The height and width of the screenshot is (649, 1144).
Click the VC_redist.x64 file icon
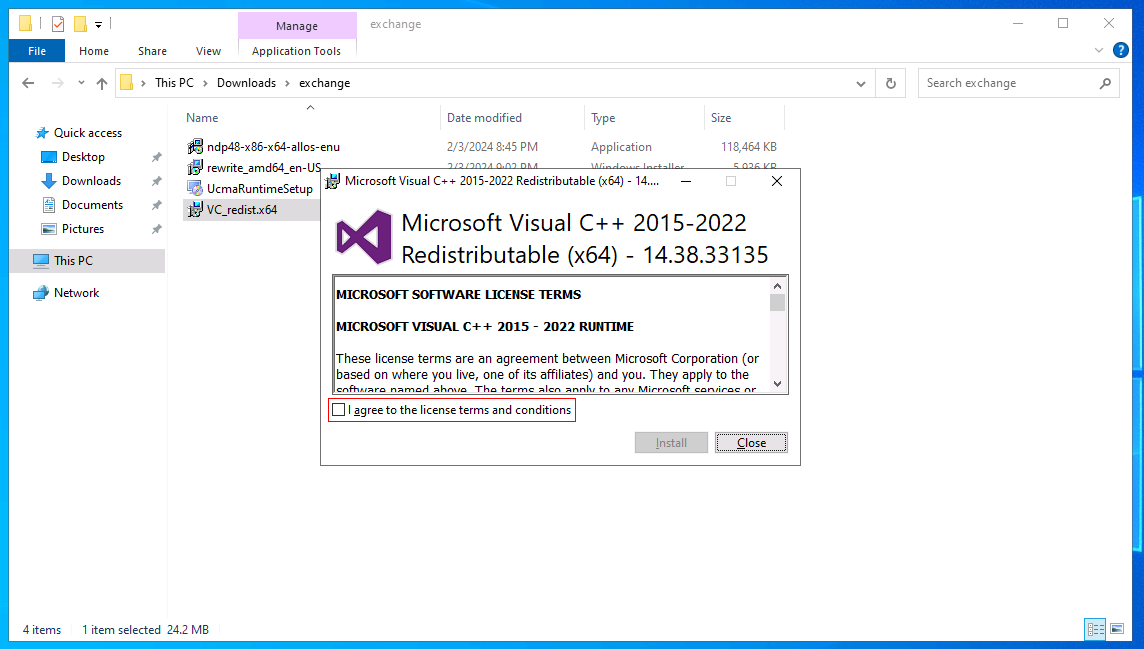195,210
